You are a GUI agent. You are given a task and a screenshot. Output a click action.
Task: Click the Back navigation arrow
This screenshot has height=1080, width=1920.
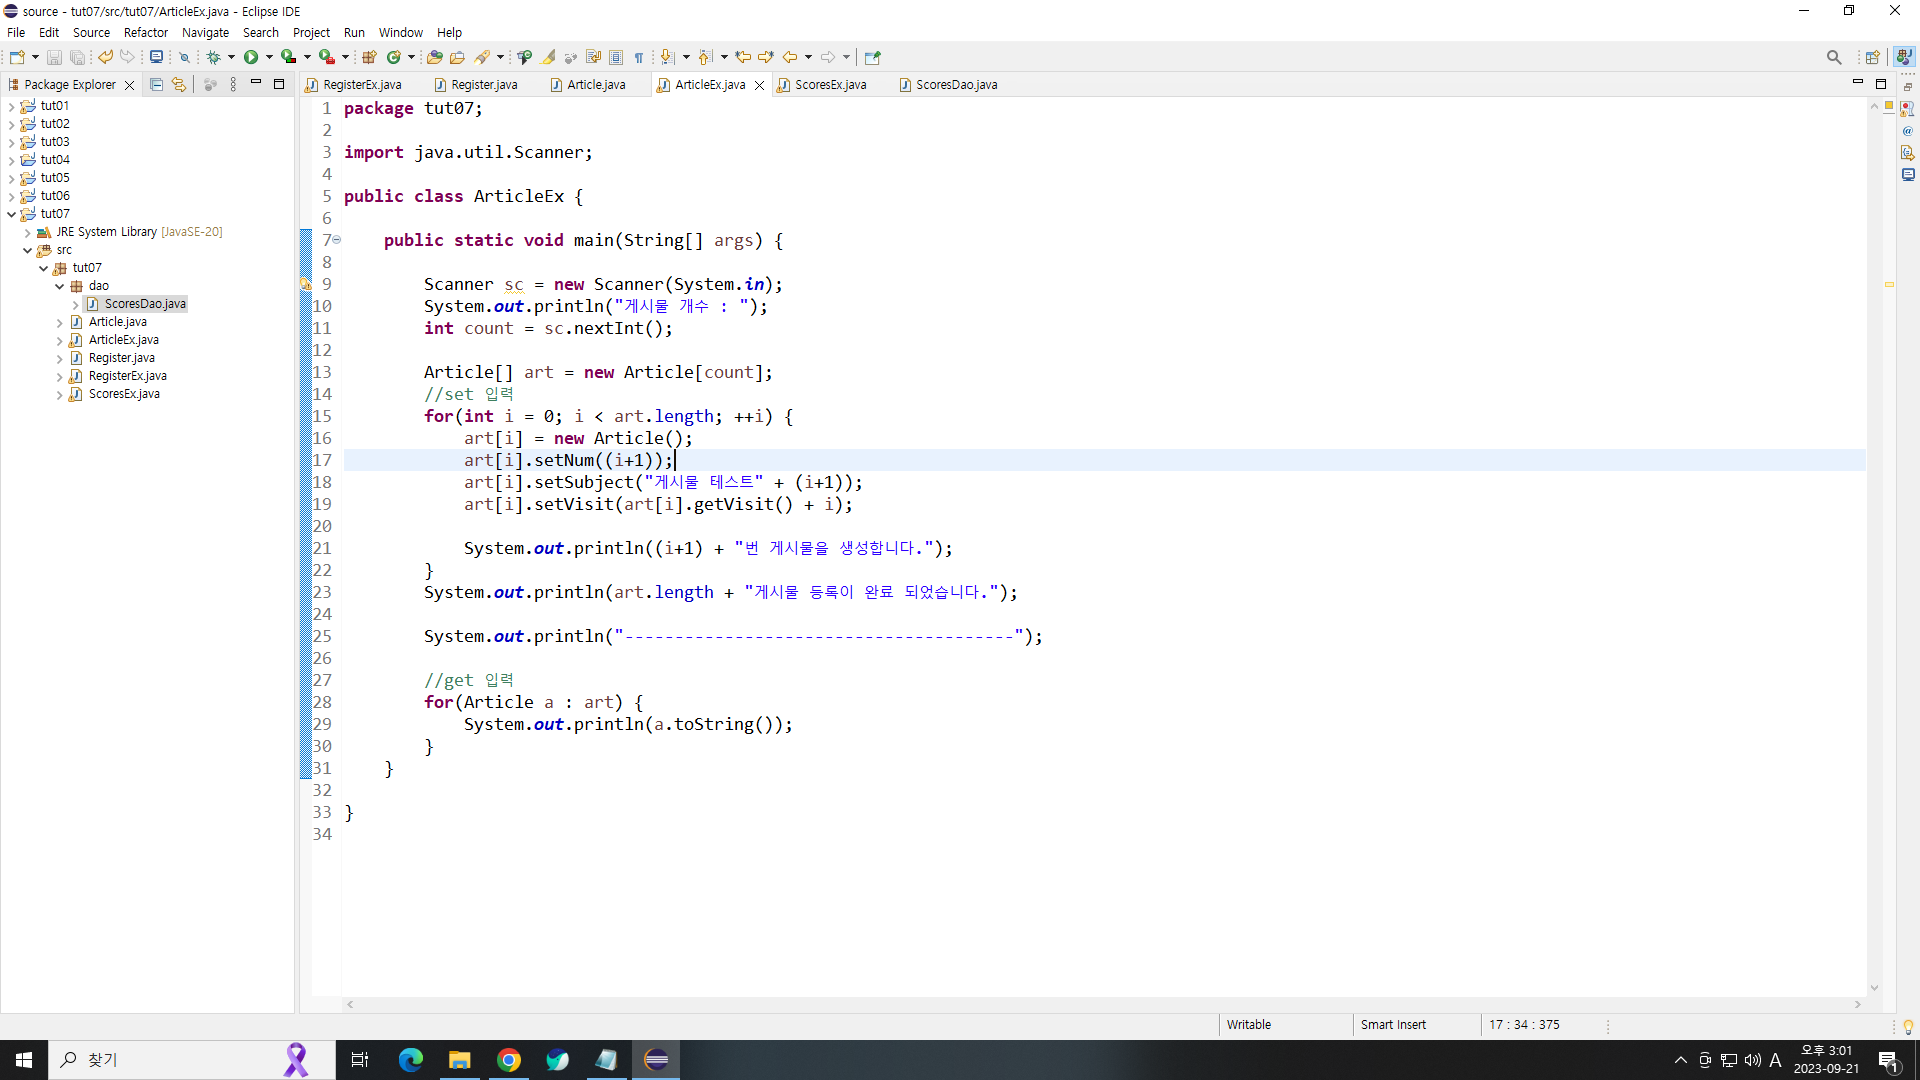click(790, 57)
